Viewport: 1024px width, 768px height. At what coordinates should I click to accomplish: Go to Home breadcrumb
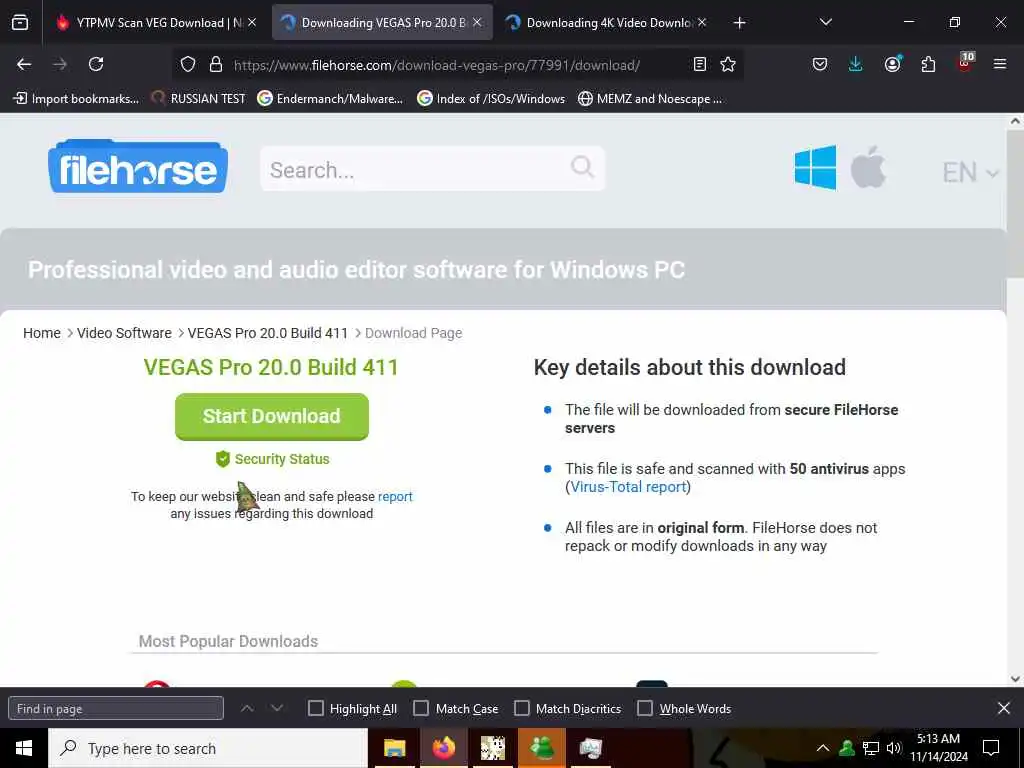pos(42,333)
